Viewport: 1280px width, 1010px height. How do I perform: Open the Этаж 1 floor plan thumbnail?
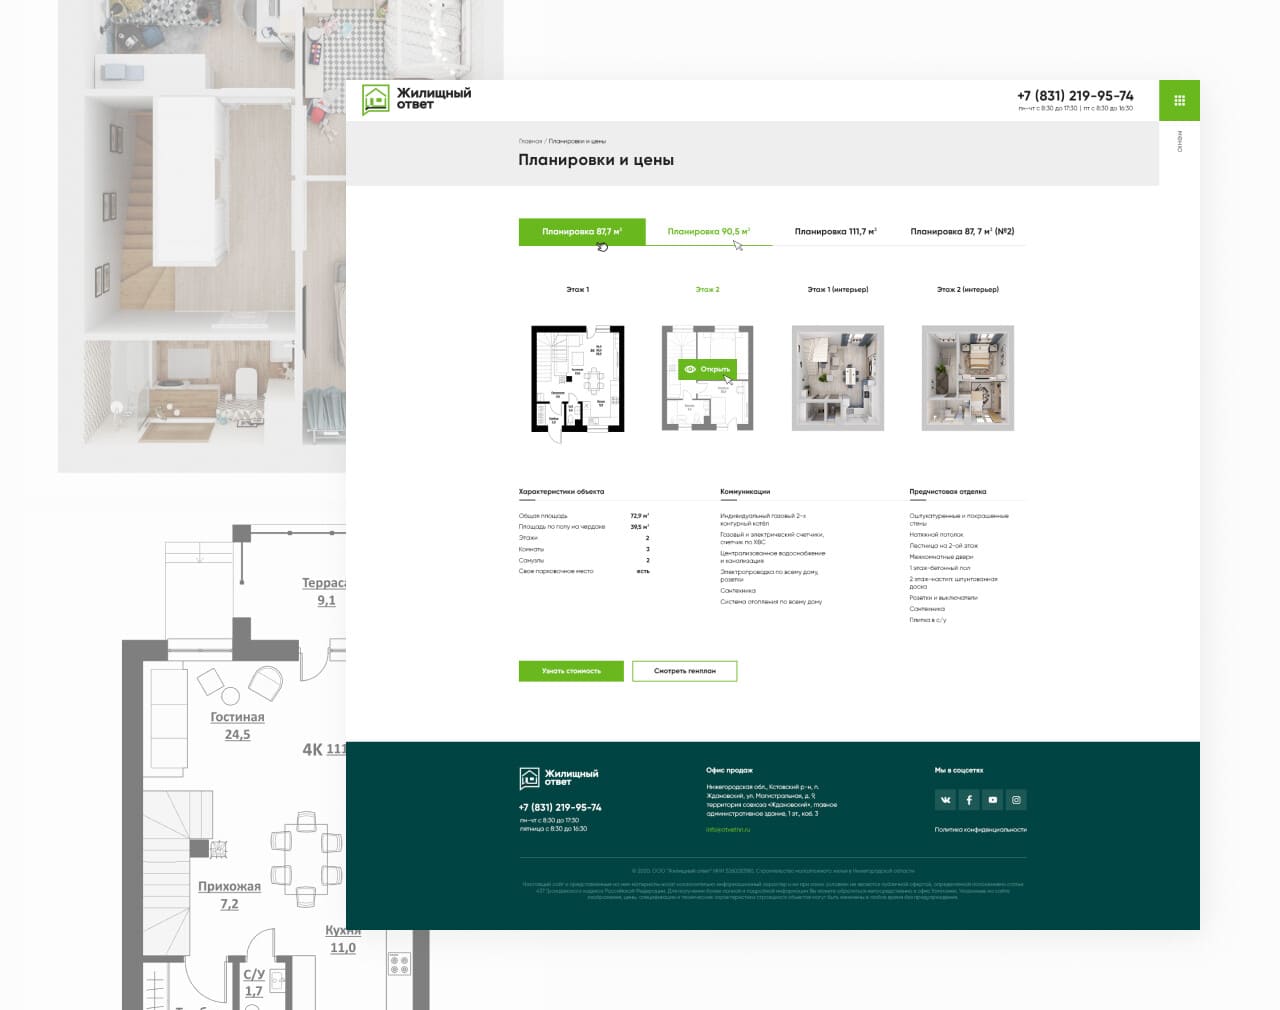[578, 378]
